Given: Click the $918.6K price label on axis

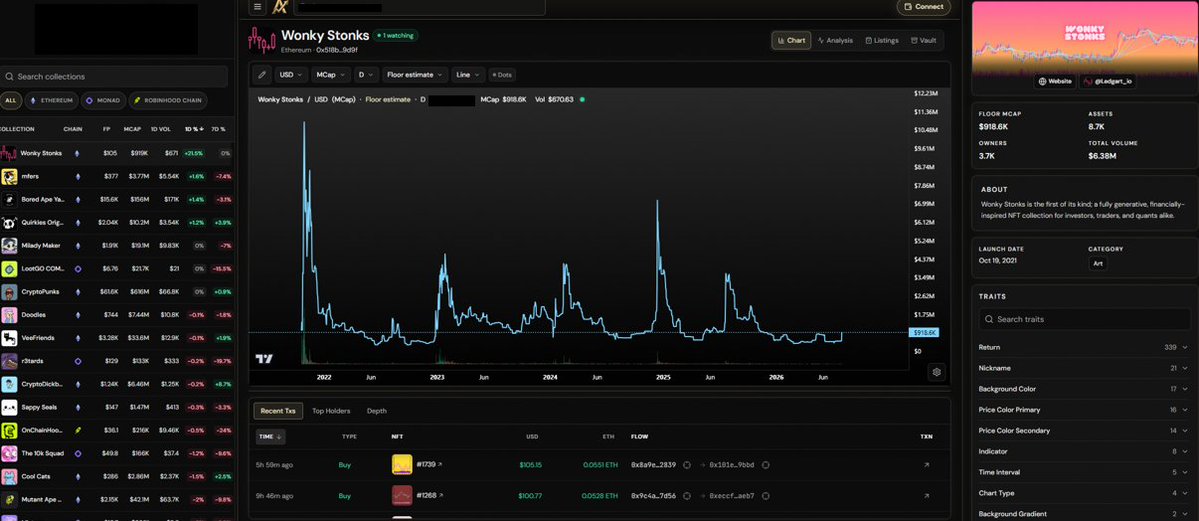Looking at the screenshot, I should click(924, 333).
